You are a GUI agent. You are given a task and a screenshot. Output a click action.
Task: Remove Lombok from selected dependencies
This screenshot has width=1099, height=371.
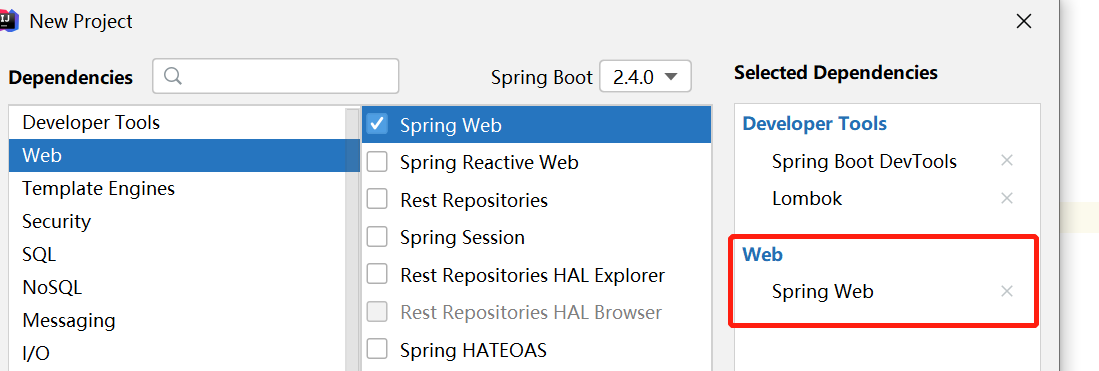click(x=1007, y=198)
